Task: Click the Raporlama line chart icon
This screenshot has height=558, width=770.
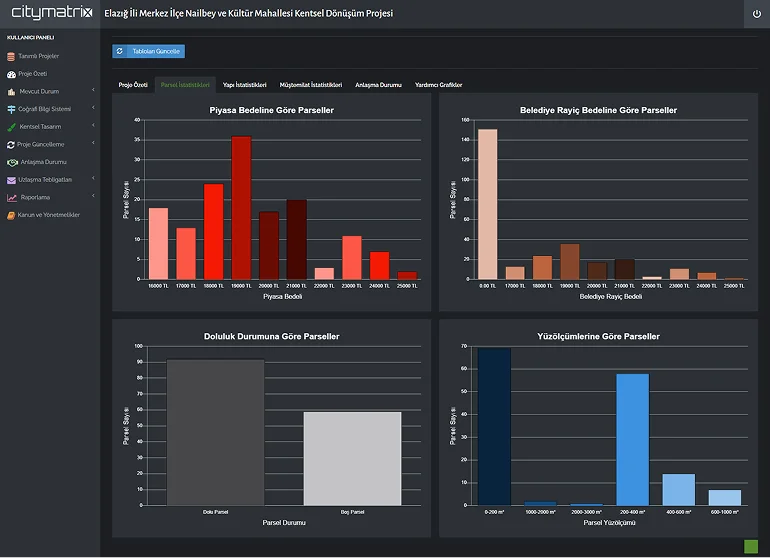Action: click(11, 197)
